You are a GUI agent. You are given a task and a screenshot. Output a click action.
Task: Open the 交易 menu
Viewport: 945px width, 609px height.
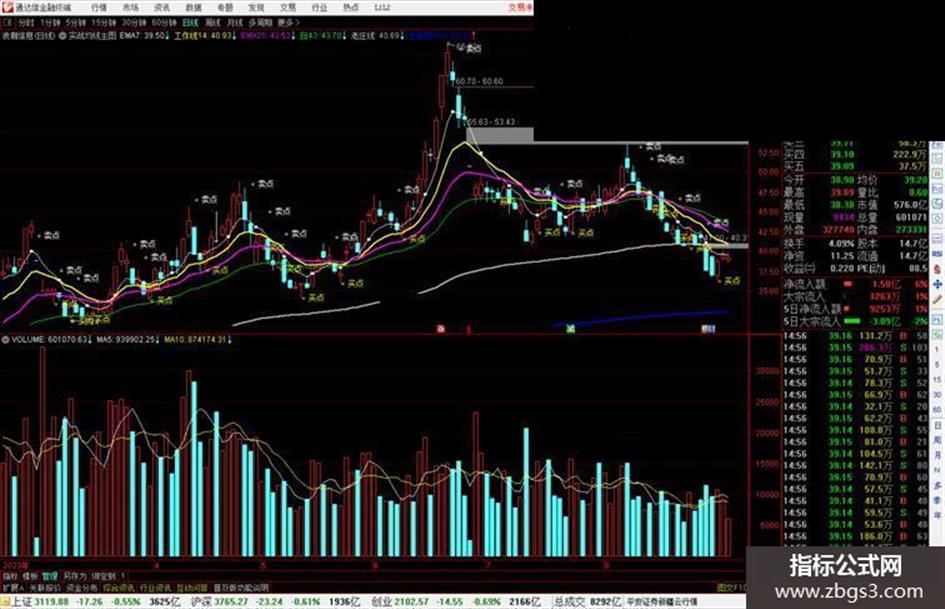click(288, 8)
